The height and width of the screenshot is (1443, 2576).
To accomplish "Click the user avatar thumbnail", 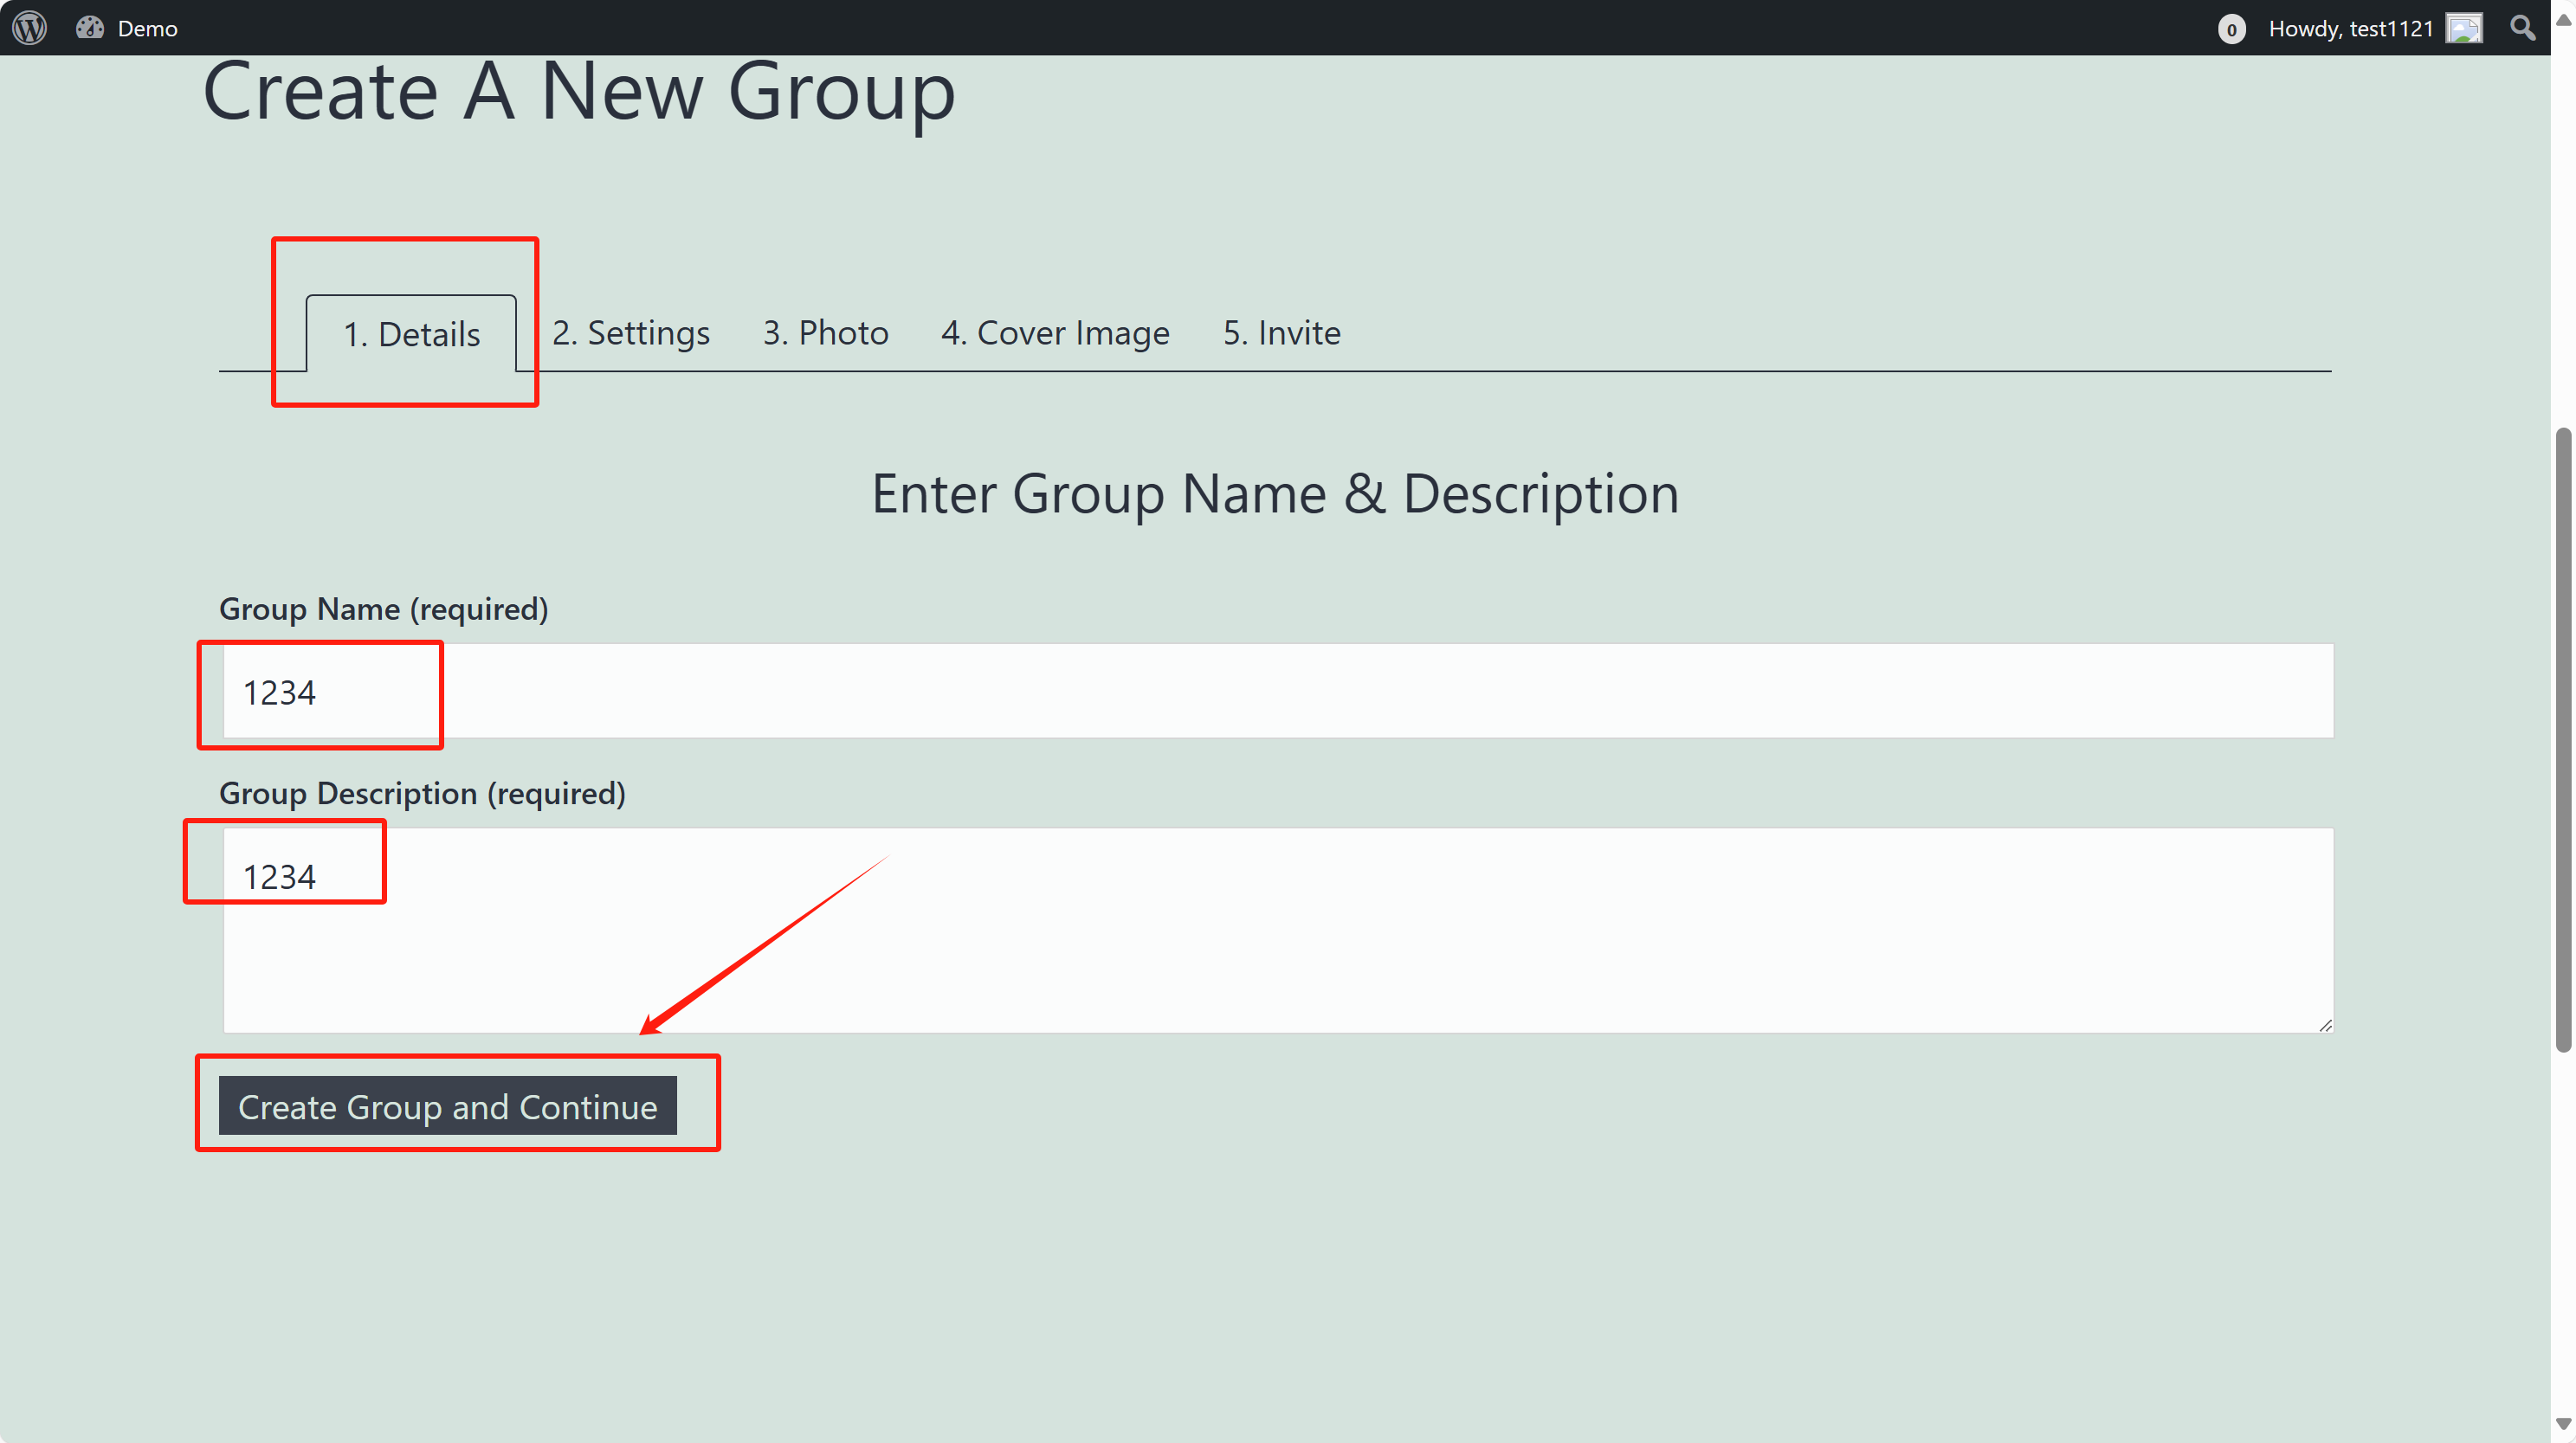I will point(2463,28).
